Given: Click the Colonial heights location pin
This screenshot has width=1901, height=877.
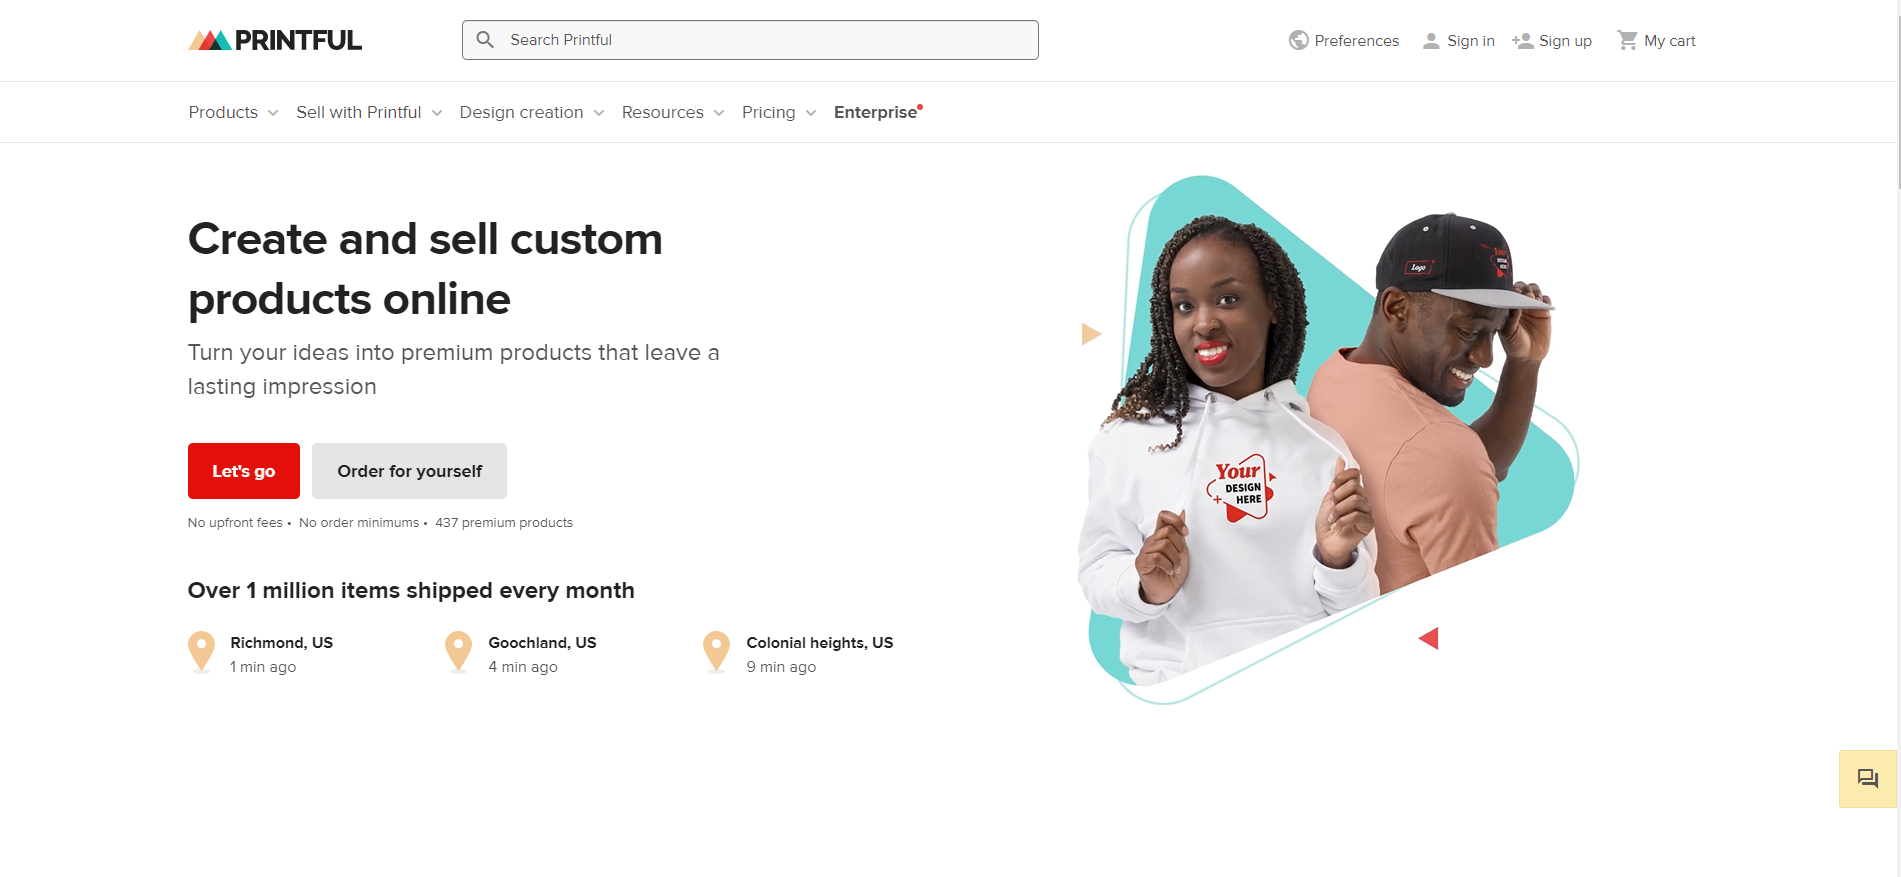Looking at the screenshot, I should (x=716, y=652).
